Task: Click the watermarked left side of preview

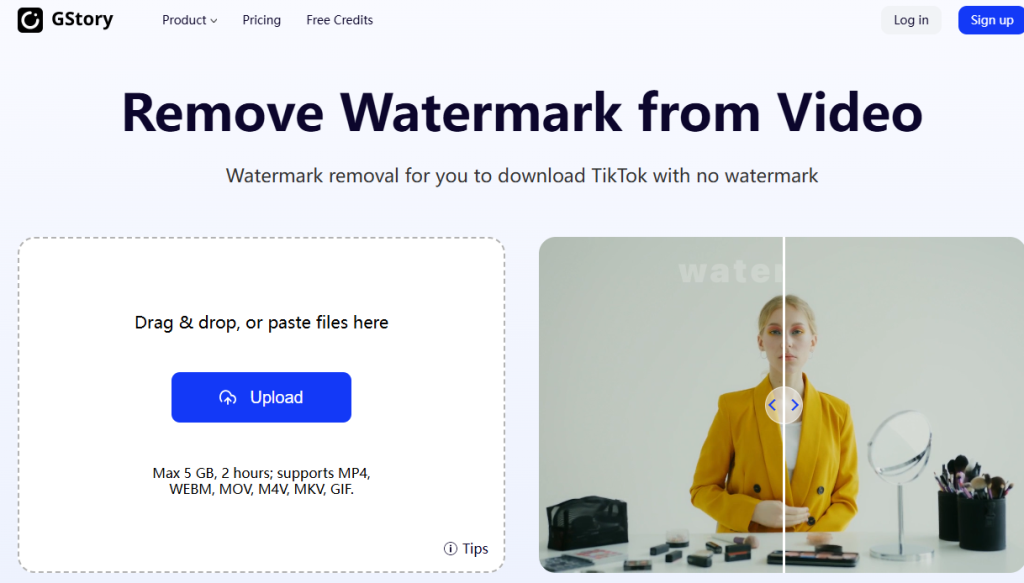Action: pos(661,405)
